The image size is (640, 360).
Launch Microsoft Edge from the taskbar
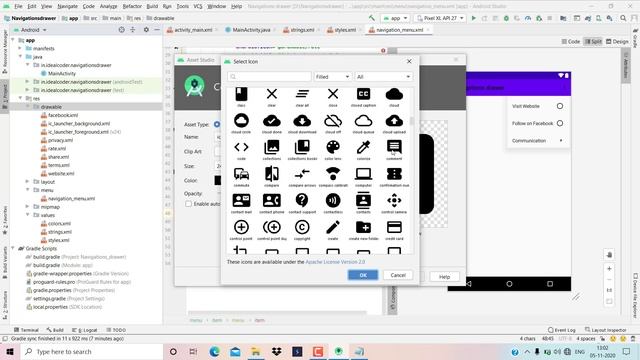pyautogui.click(x=214, y=351)
